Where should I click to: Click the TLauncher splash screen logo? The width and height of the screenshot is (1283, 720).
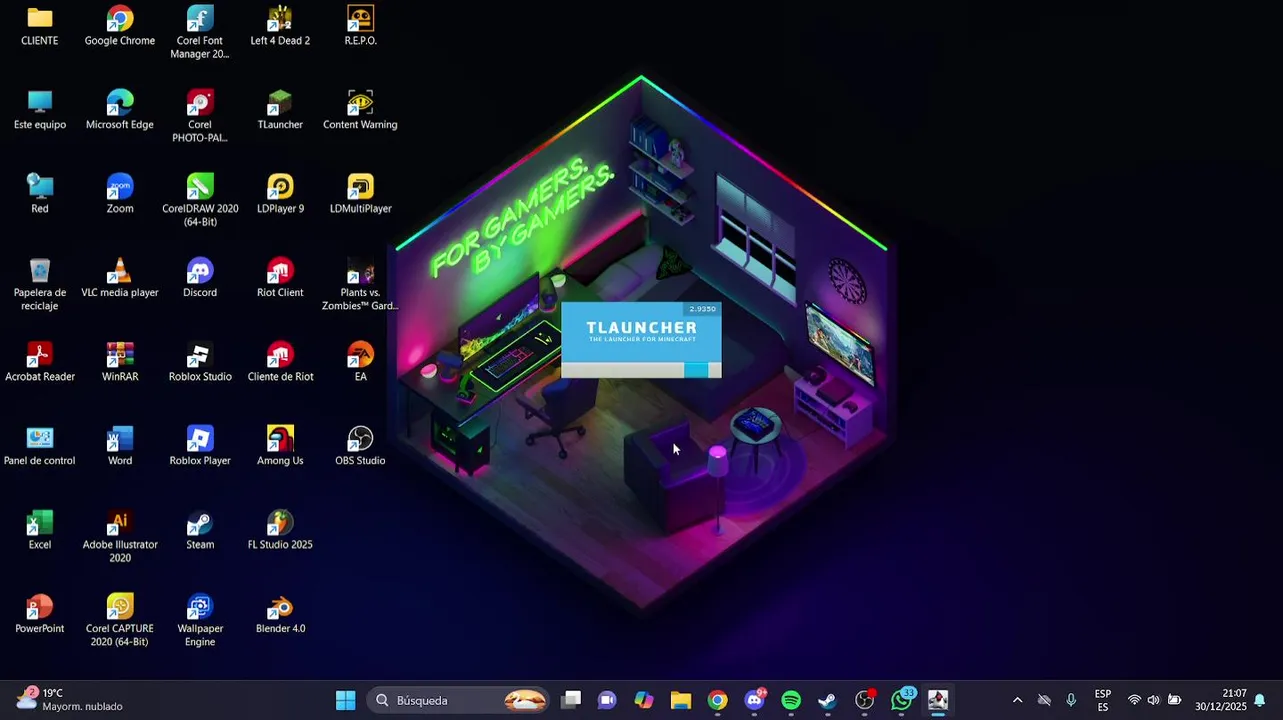point(641,331)
